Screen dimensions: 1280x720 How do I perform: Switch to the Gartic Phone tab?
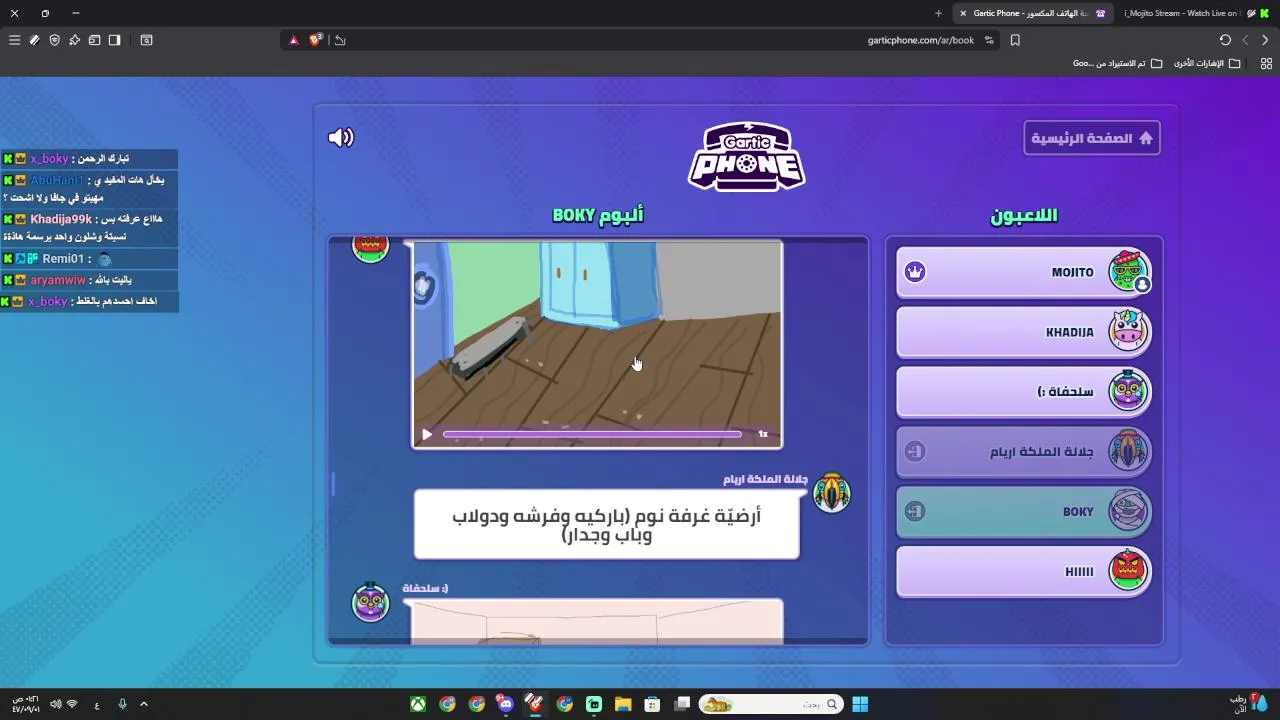(1034, 13)
